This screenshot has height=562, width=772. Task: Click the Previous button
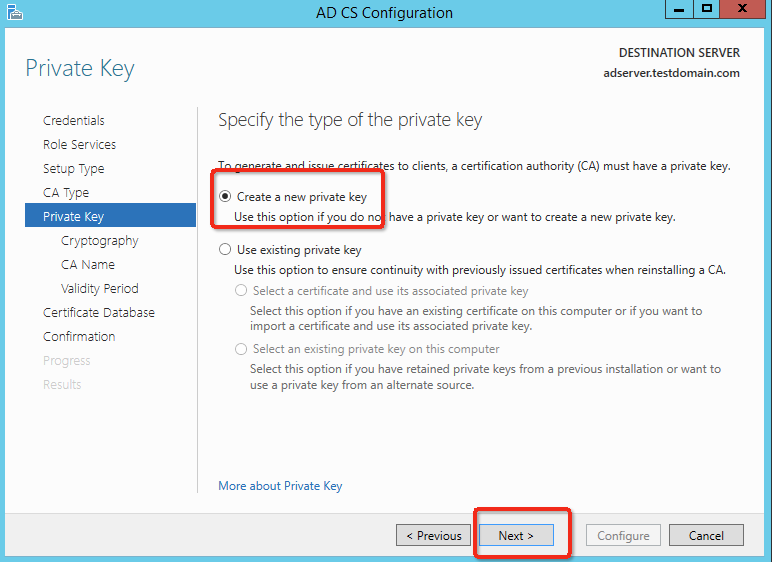click(x=433, y=536)
